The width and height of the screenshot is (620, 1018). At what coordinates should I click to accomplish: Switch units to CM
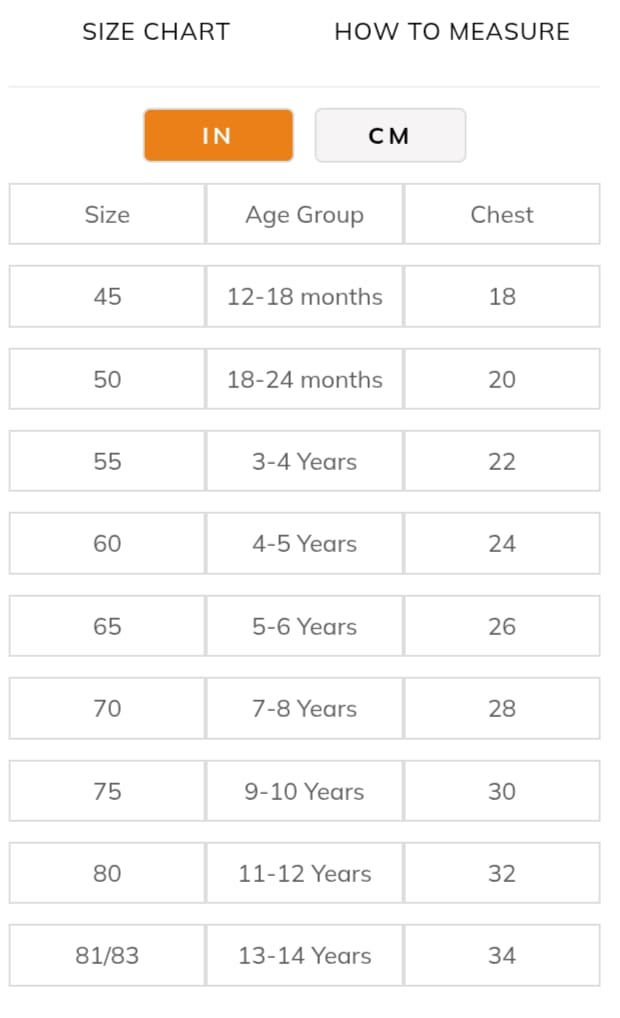390,136
